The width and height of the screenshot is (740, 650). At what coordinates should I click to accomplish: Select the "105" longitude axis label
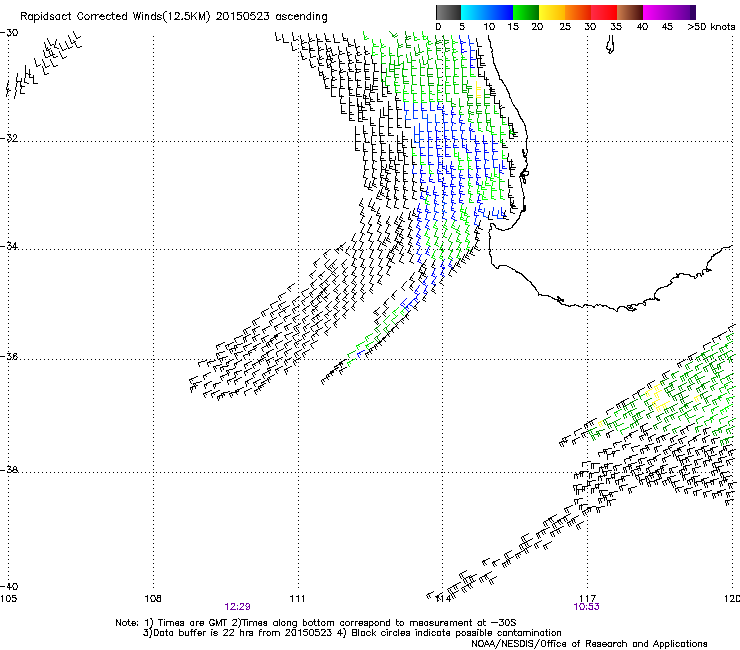coord(8,599)
